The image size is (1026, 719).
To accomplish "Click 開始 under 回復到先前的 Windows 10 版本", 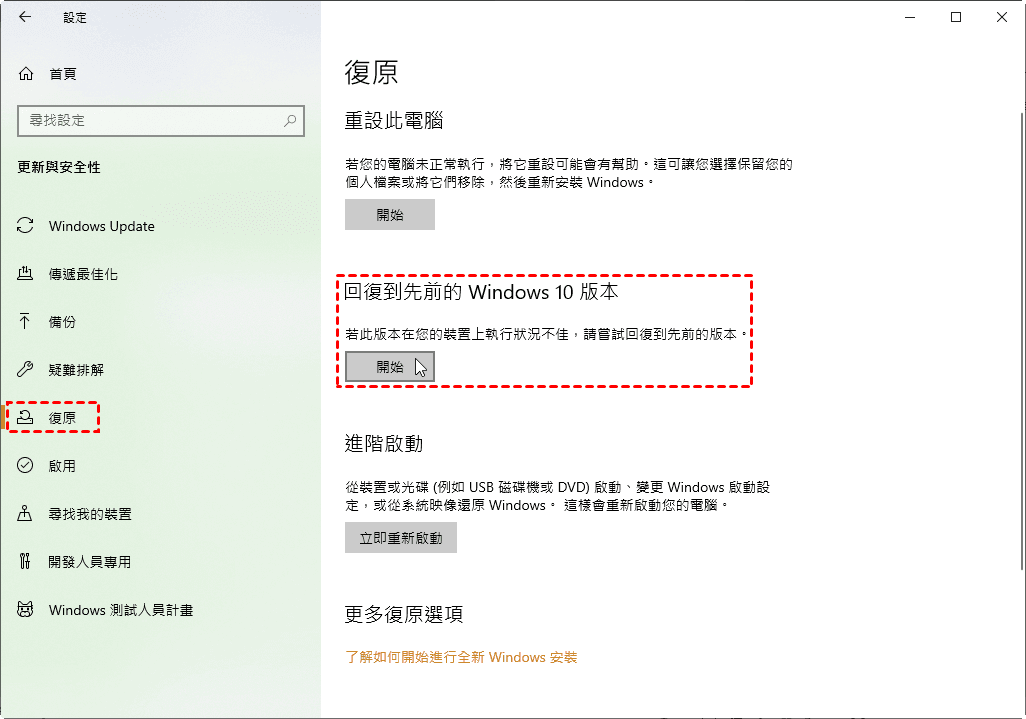I will 390,366.
